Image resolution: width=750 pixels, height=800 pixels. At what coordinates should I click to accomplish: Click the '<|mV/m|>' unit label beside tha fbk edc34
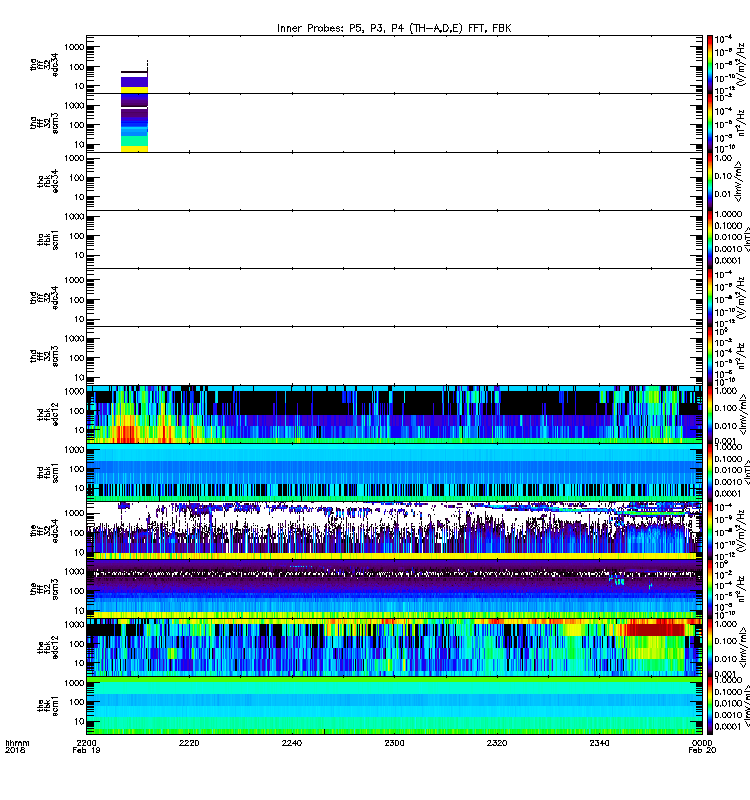(x=737, y=181)
